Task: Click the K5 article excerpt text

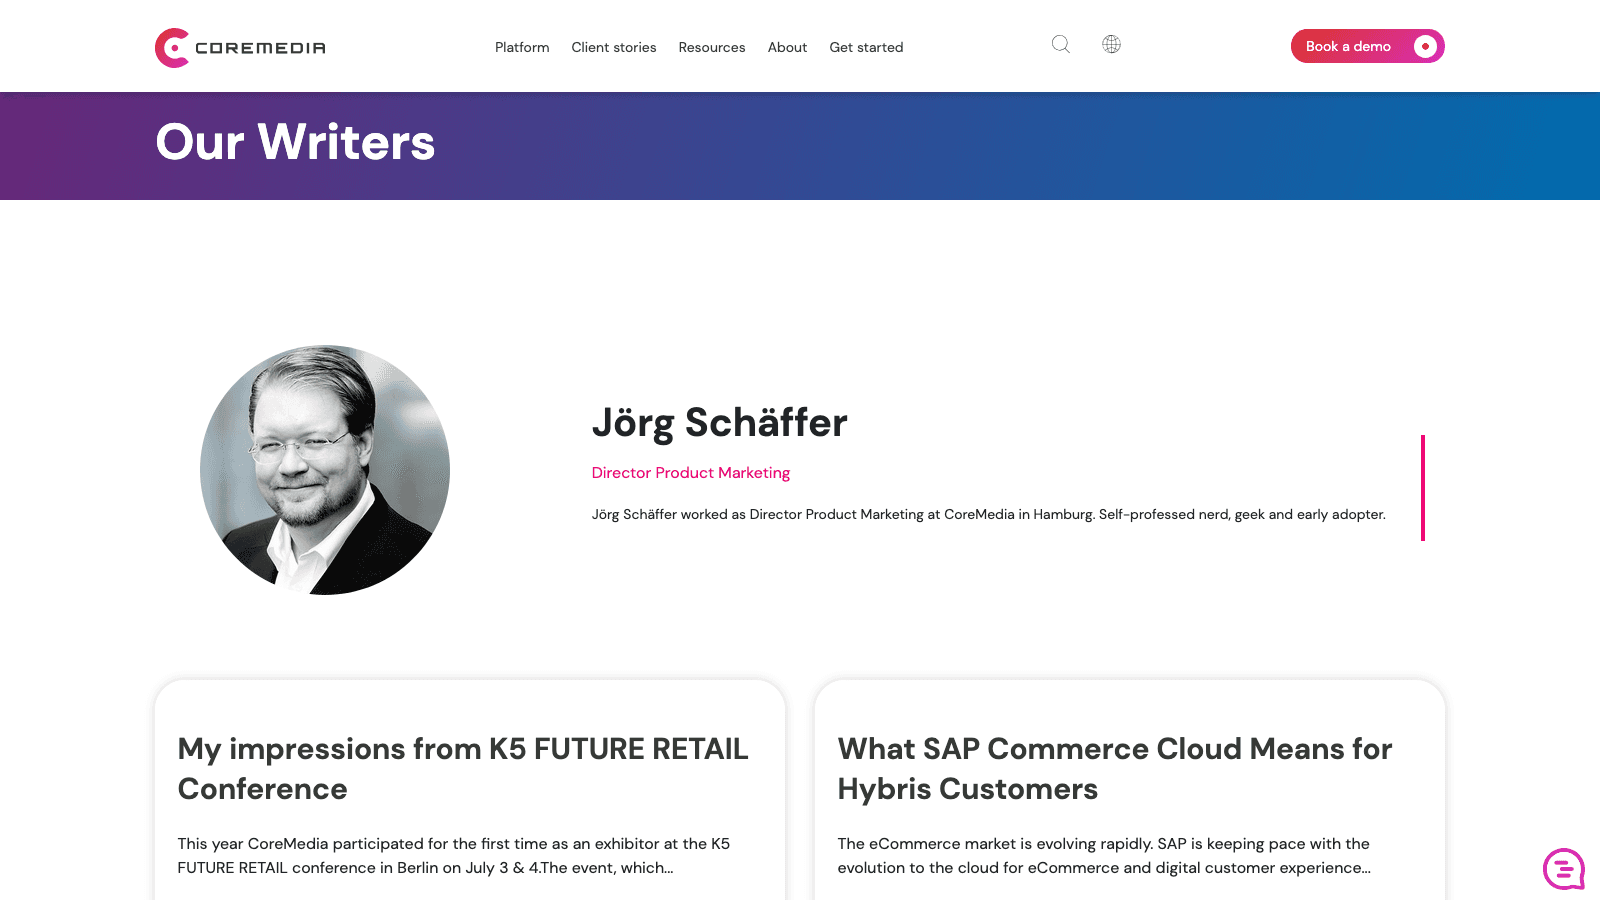Action: coord(454,856)
